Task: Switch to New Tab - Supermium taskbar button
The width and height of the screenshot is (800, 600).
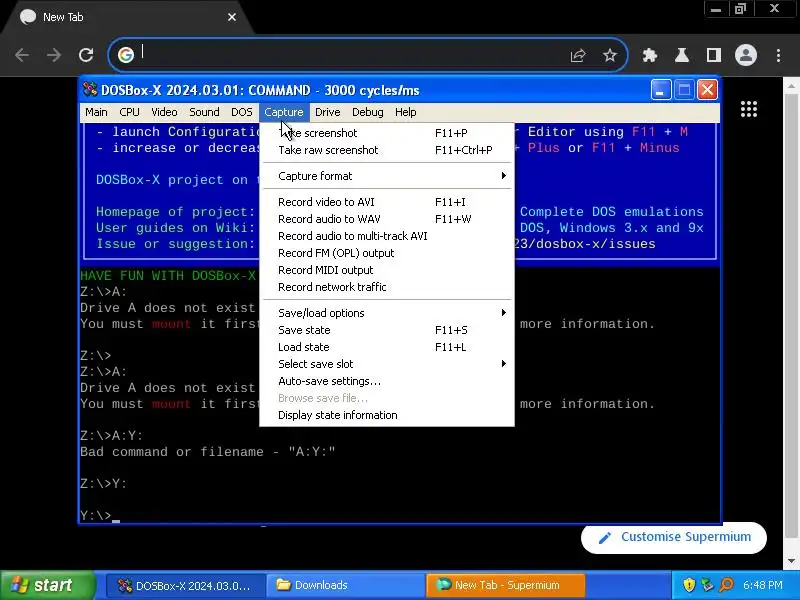Action: pos(506,585)
